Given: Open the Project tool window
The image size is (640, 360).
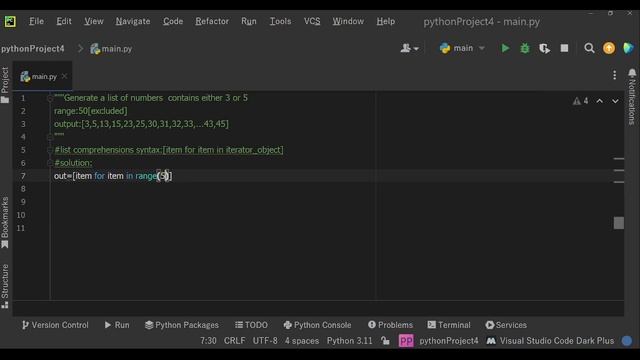Looking at the screenshot, I should pos(5,85).
